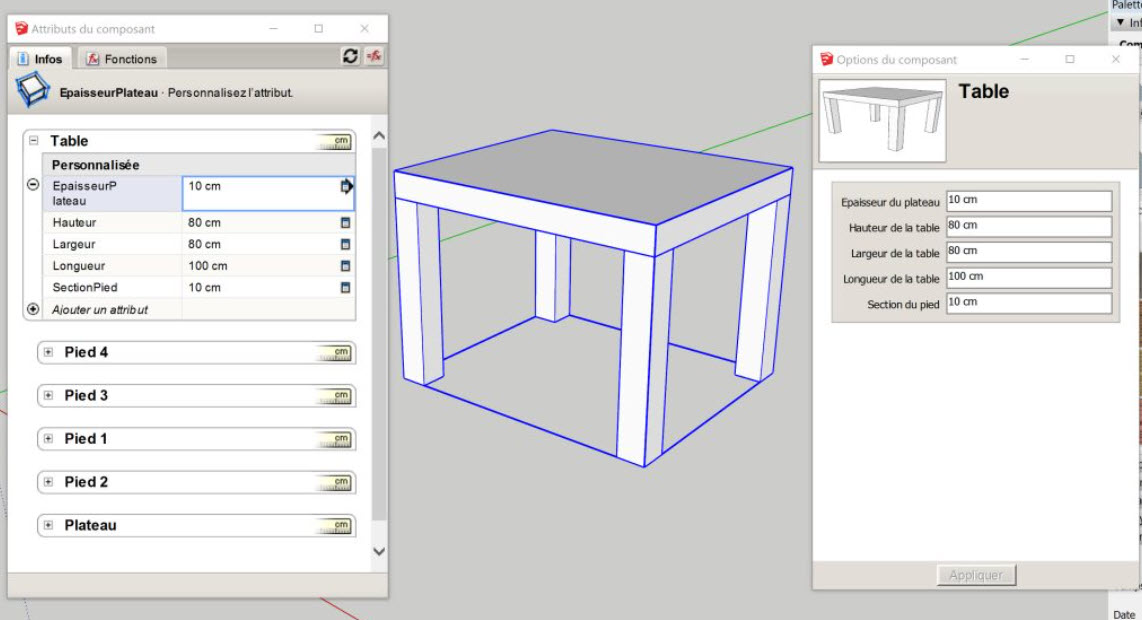
Task: Toggle the formula view (=fx) icon
Action: (374, 57)
